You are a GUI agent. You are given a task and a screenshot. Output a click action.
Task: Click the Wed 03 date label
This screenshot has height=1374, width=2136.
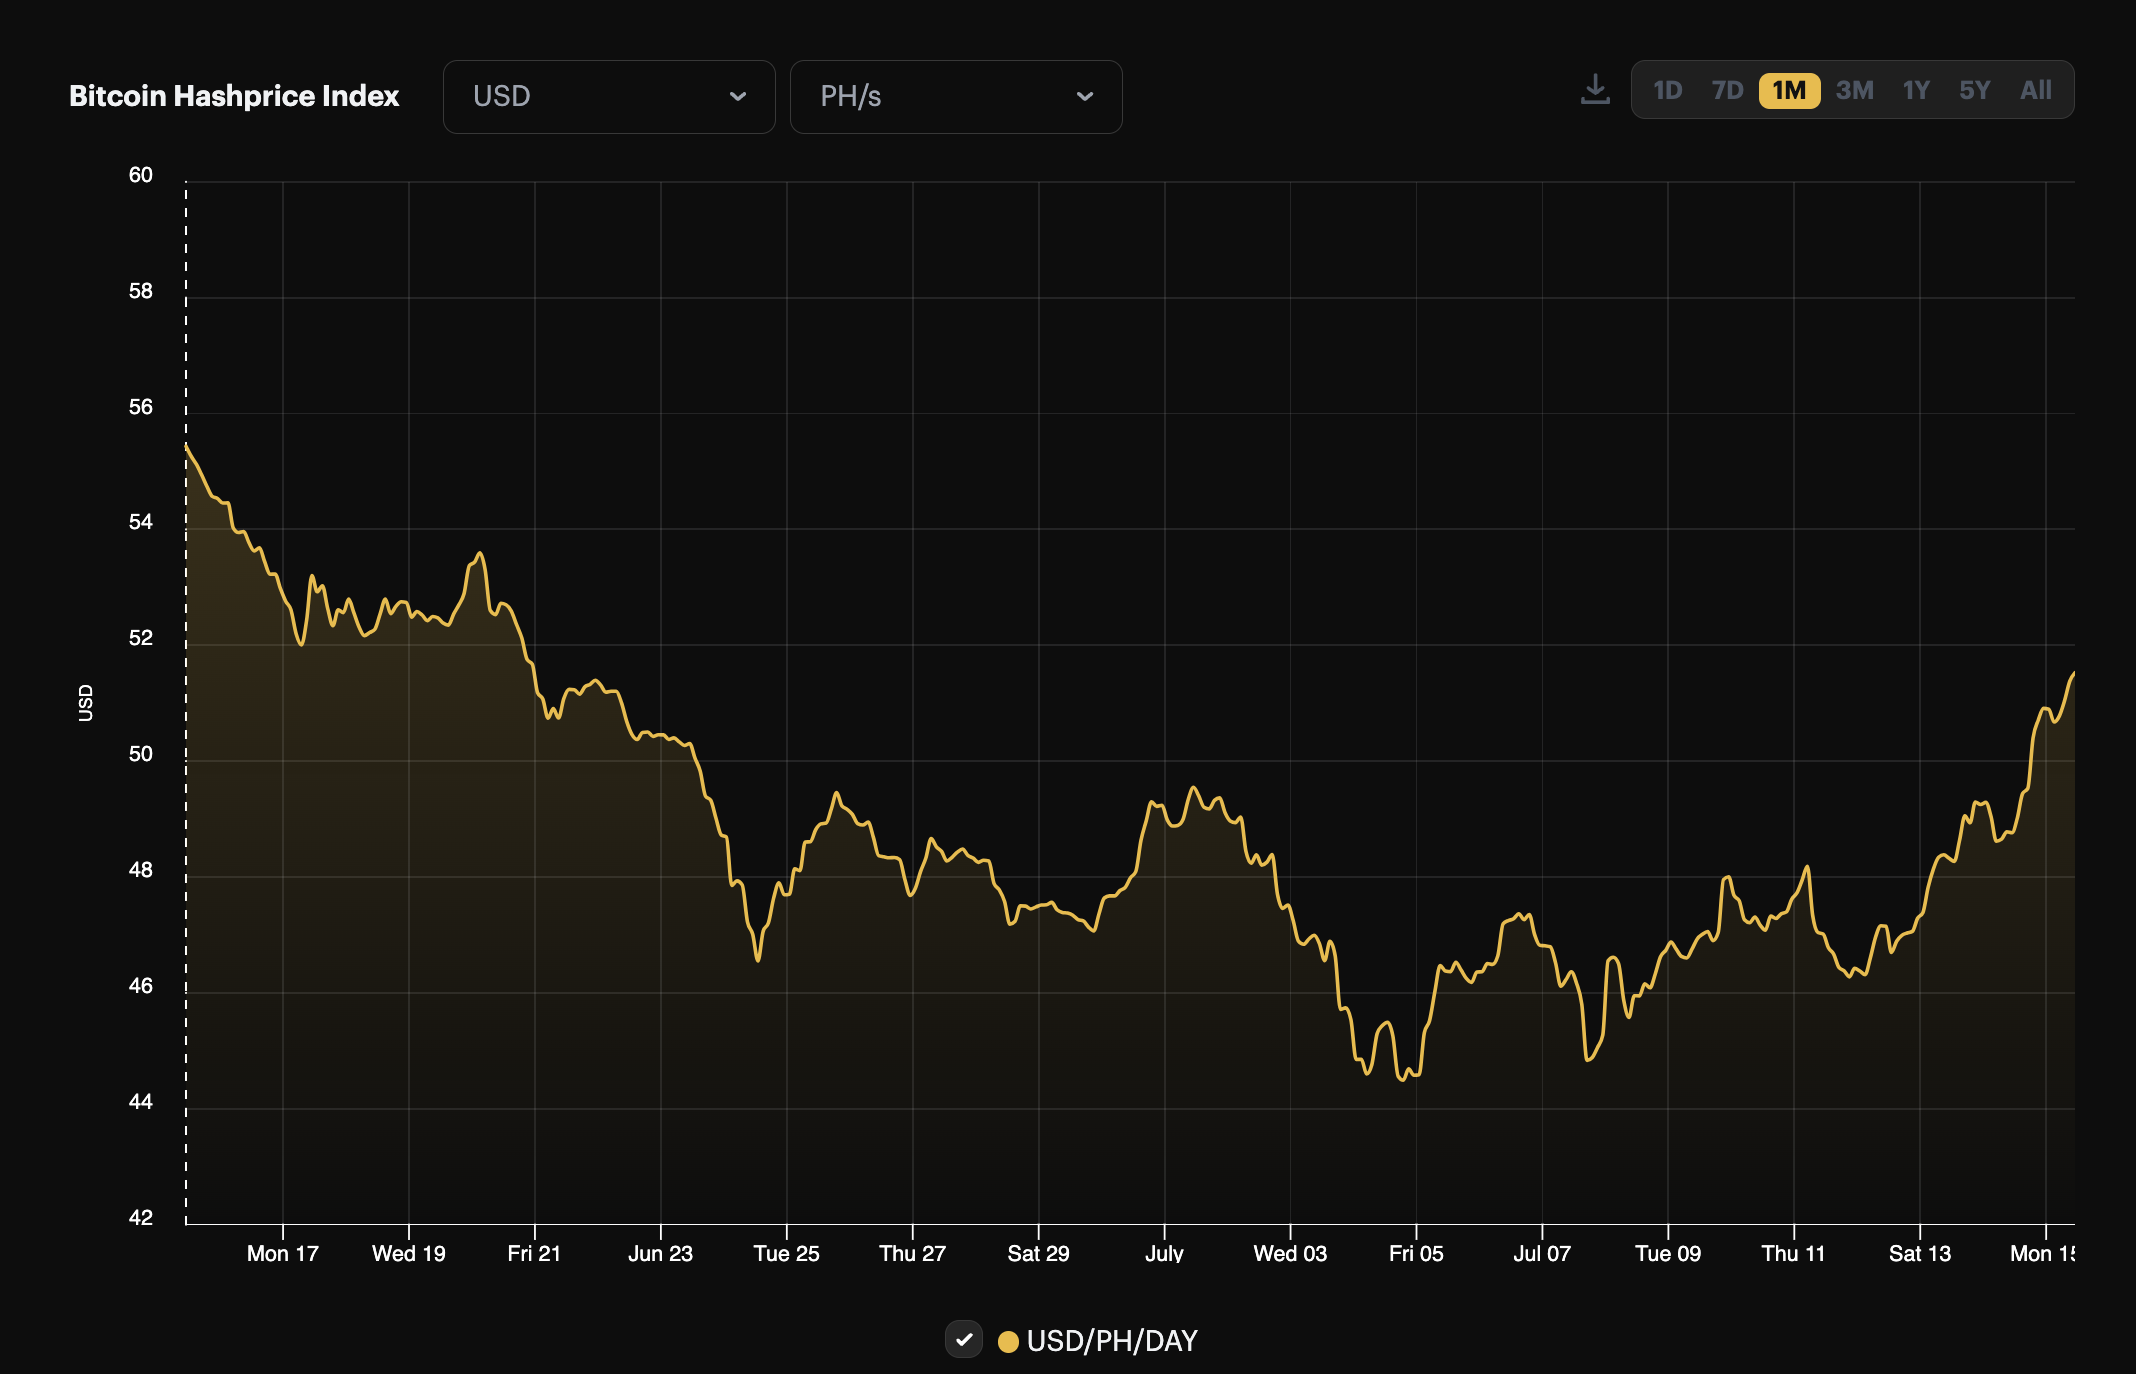point(1290,1254)
